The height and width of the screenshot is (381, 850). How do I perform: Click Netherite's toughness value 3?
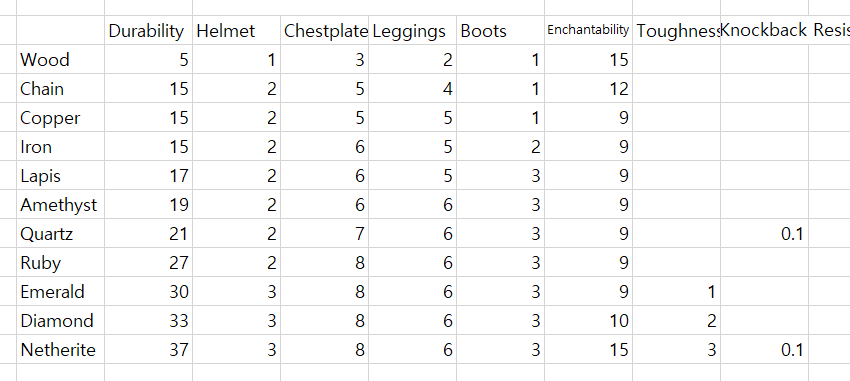pyautogui.click(x=676, y=350)
